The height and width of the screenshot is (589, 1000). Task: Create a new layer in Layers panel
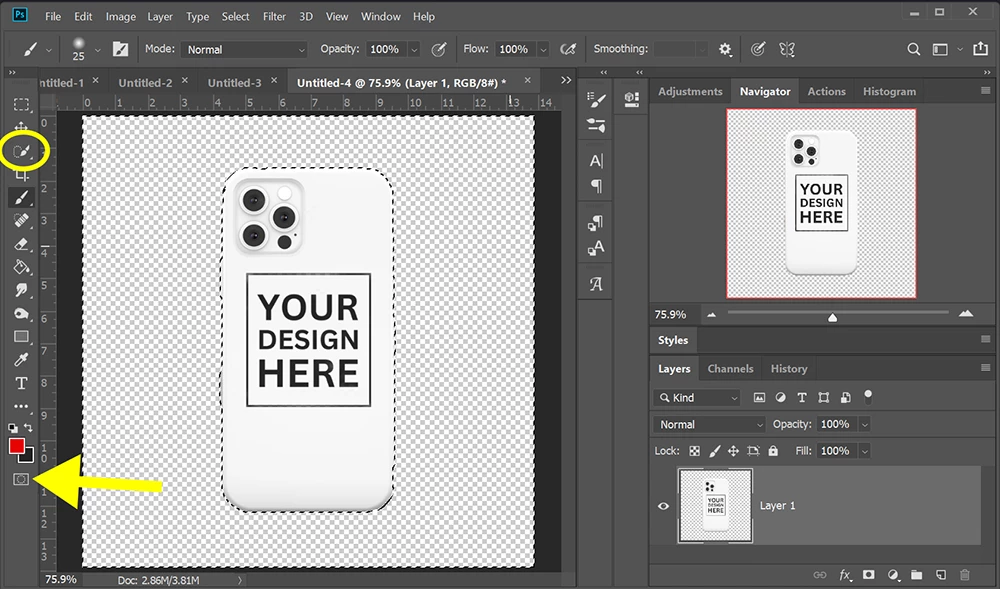click(940, 575)
